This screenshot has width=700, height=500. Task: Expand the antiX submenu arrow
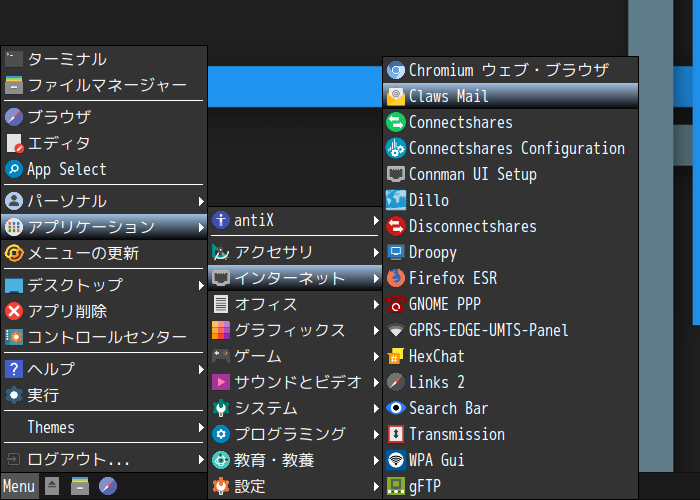click(376, 221)
